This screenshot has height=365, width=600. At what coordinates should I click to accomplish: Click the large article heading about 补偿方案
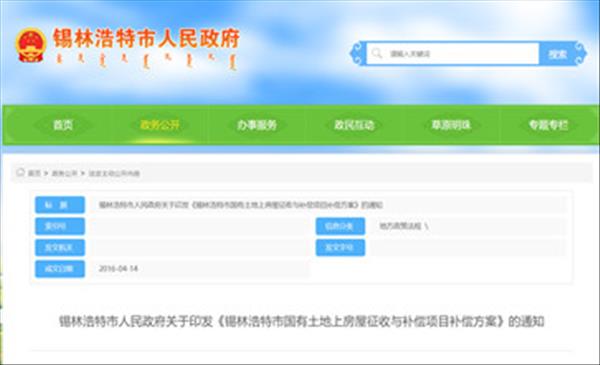click(302, 321)
